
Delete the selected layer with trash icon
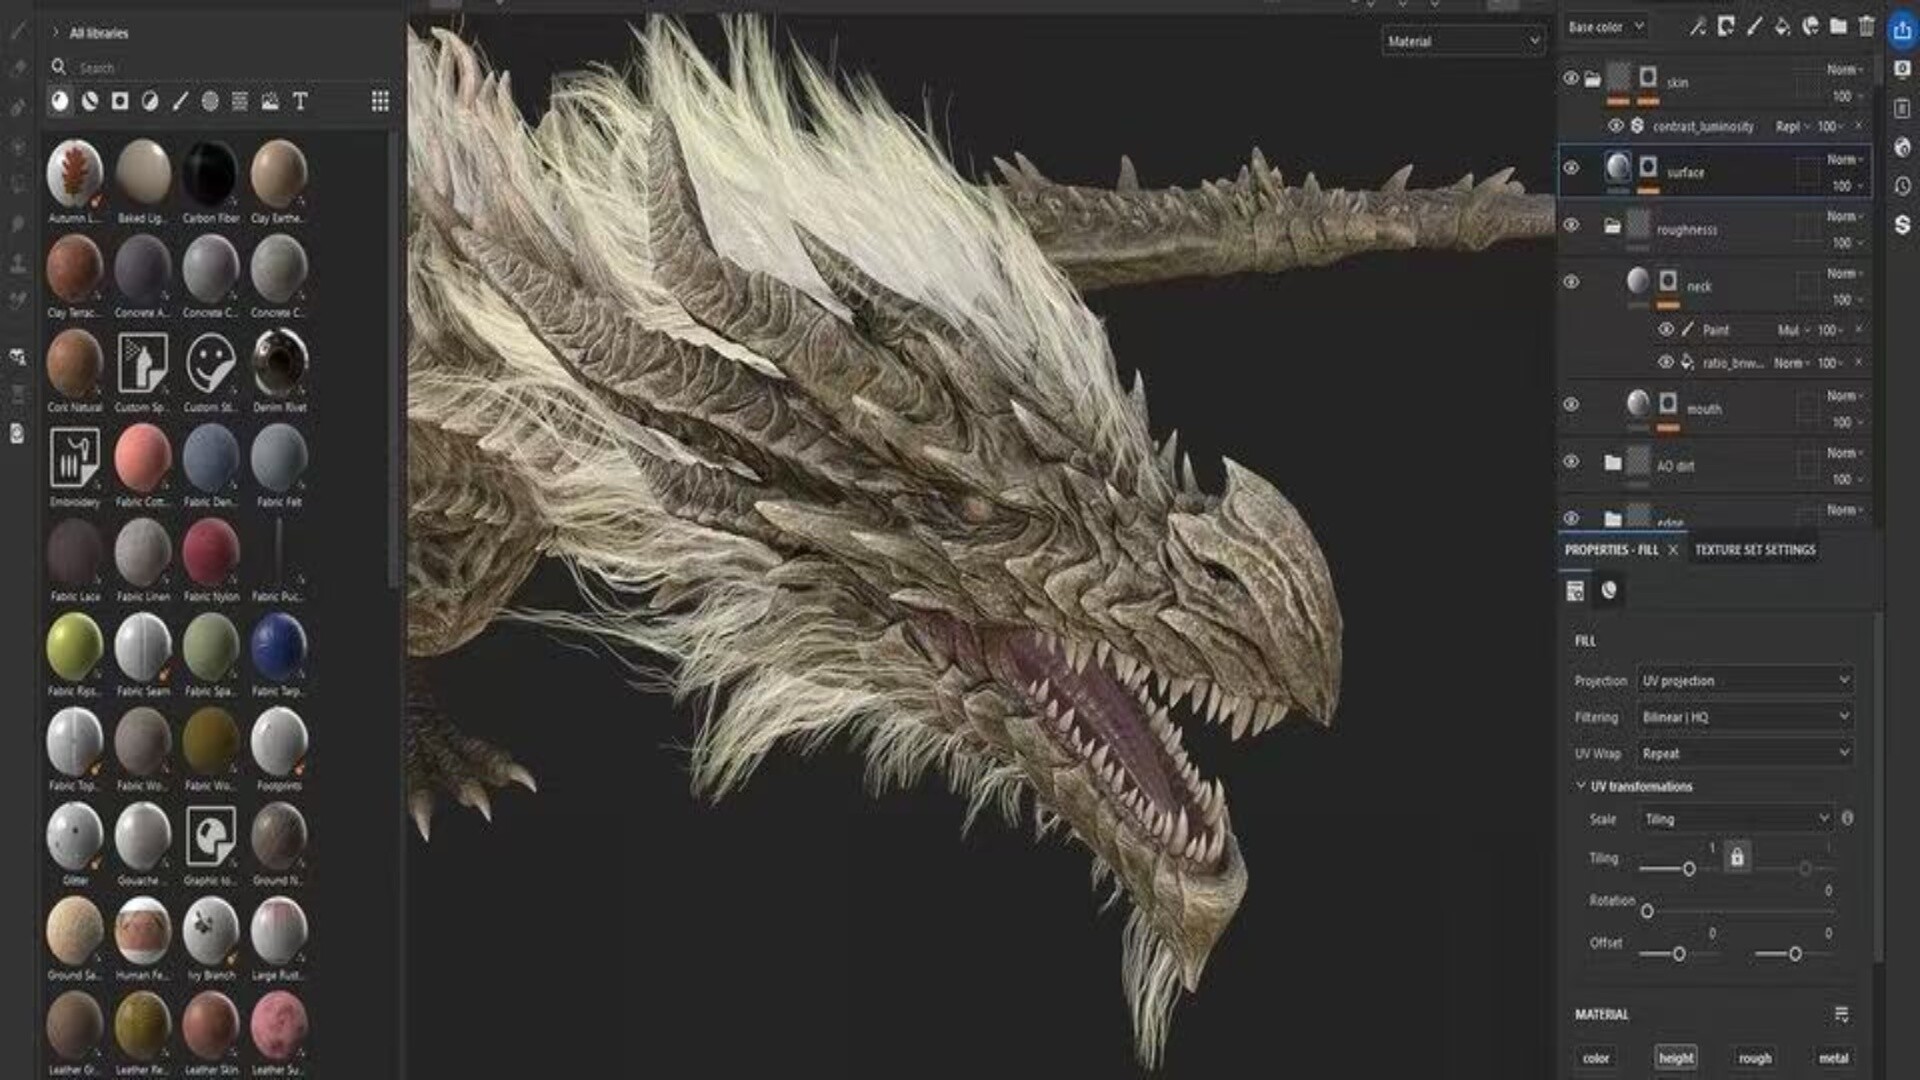[1866, 27]
